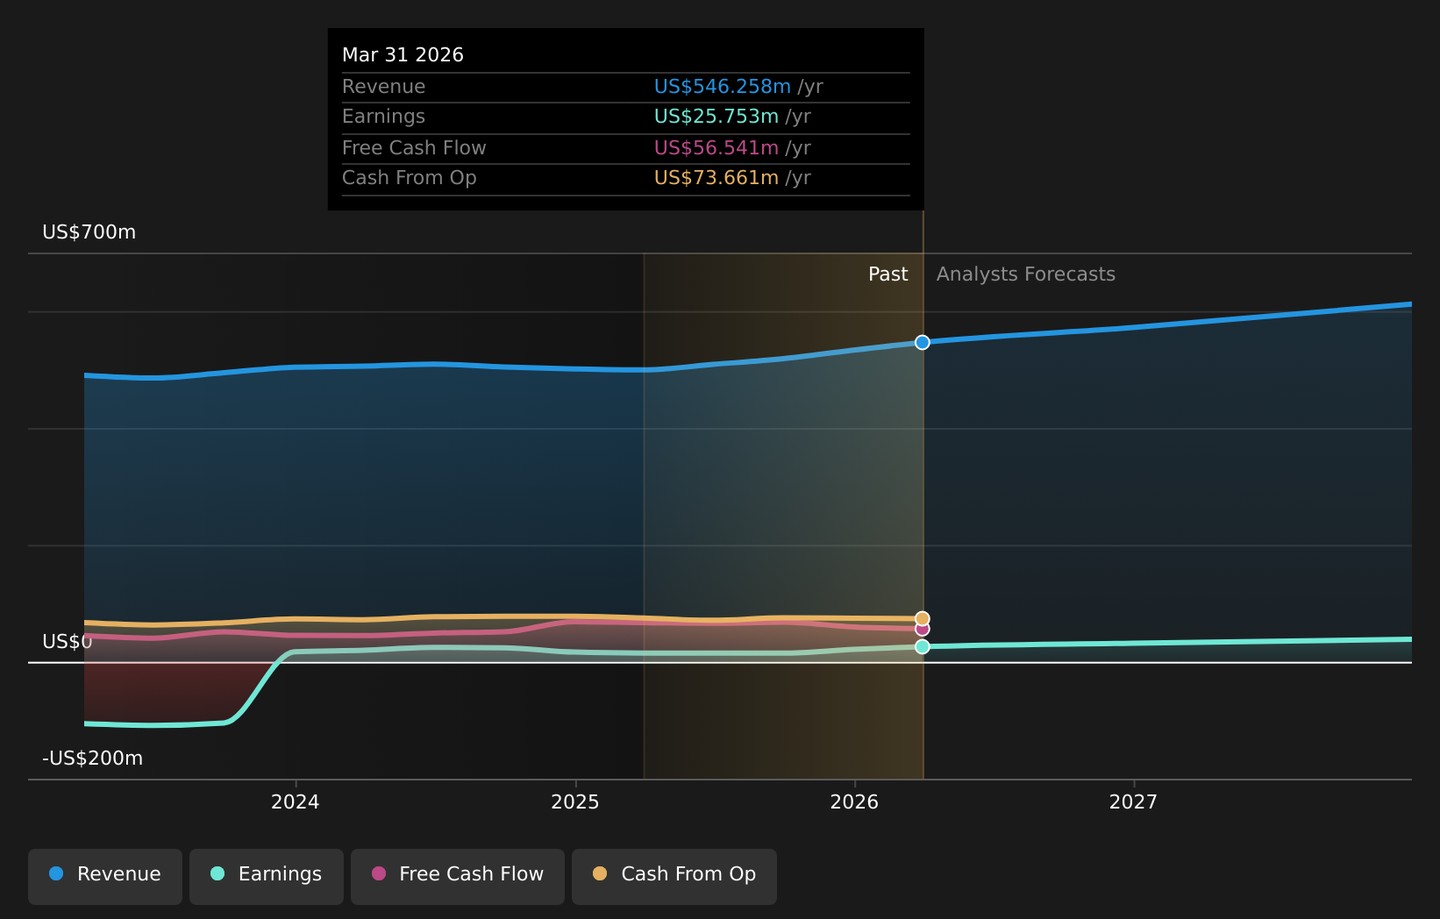
Task: Click the teal Earnings legend dot
Action: pyautogui.click(x=217, y=874)
